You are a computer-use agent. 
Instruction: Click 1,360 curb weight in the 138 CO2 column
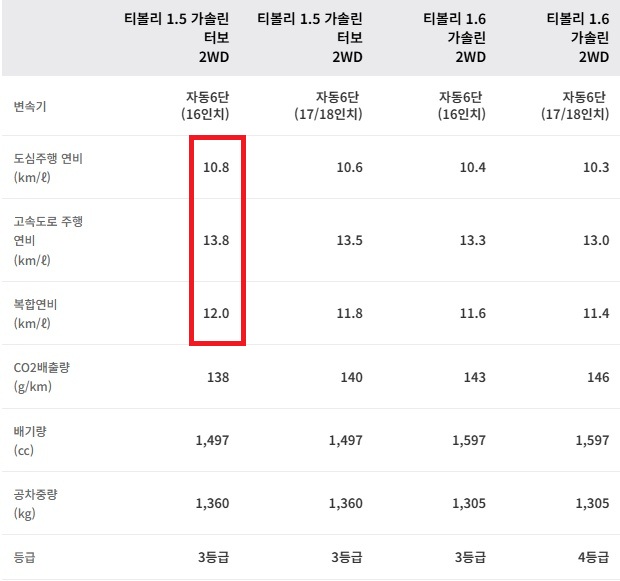tap(212, 503)
